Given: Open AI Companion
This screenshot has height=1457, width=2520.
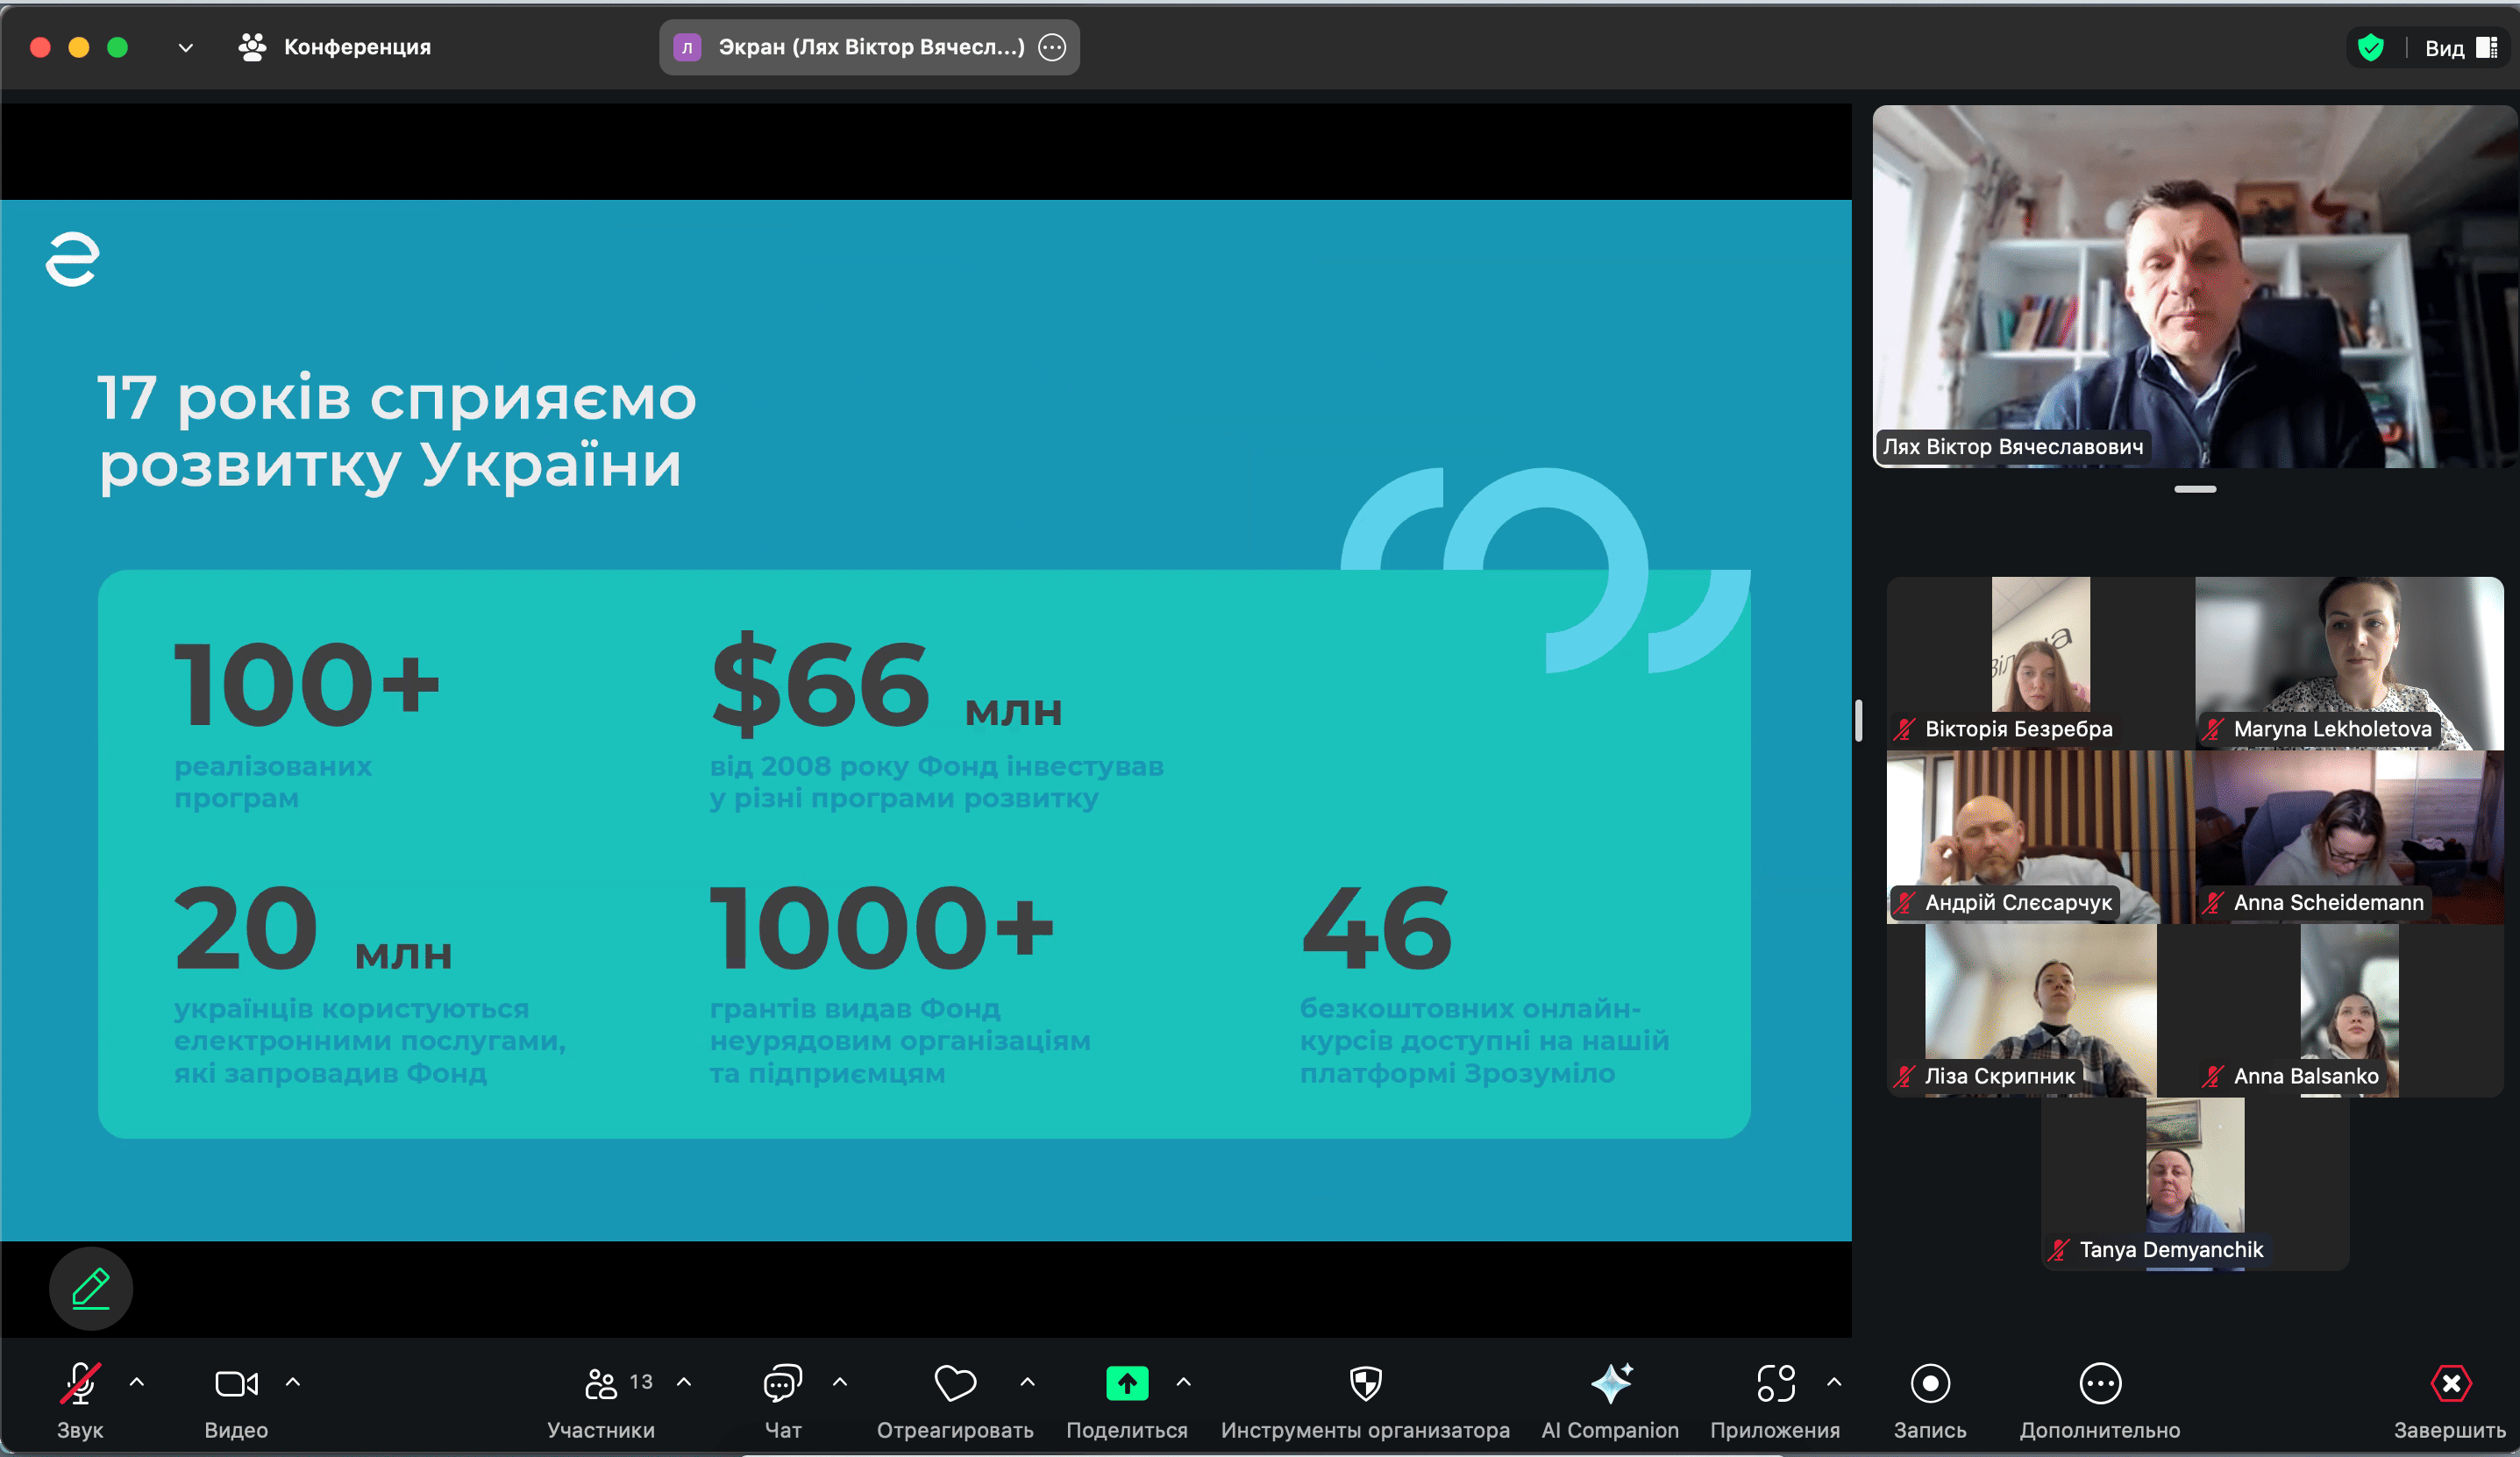Looking at the screenshot, I should 1610,1385.
